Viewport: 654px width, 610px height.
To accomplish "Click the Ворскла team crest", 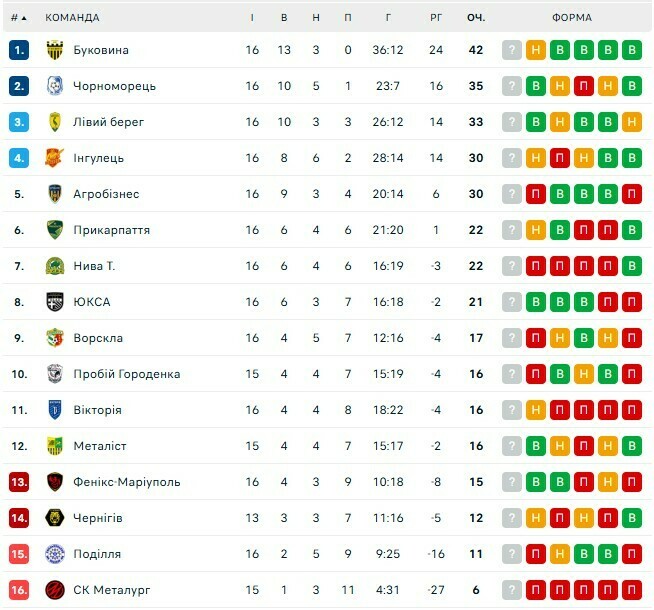I will tap(55, 338).
